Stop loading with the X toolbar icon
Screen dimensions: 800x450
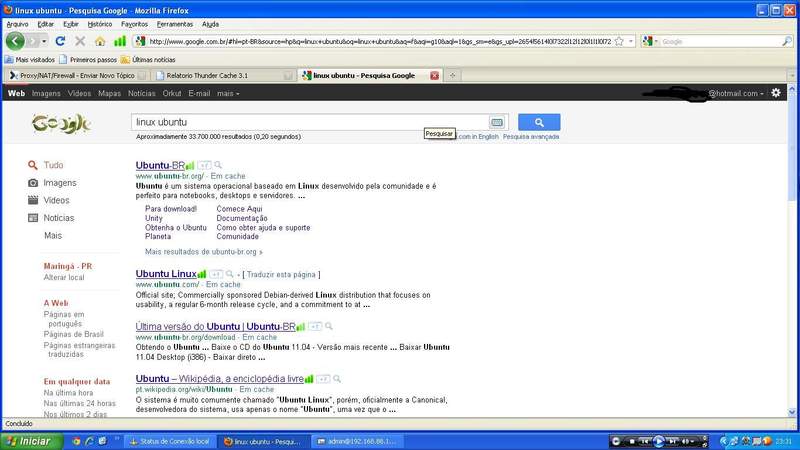80,41
